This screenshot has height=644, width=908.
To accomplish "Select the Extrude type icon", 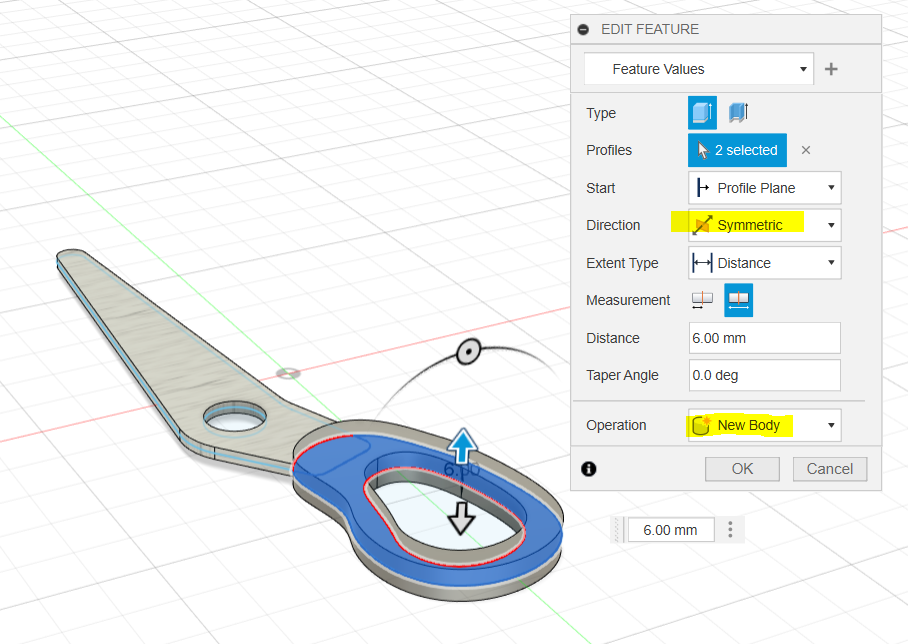I will point(702,113).
